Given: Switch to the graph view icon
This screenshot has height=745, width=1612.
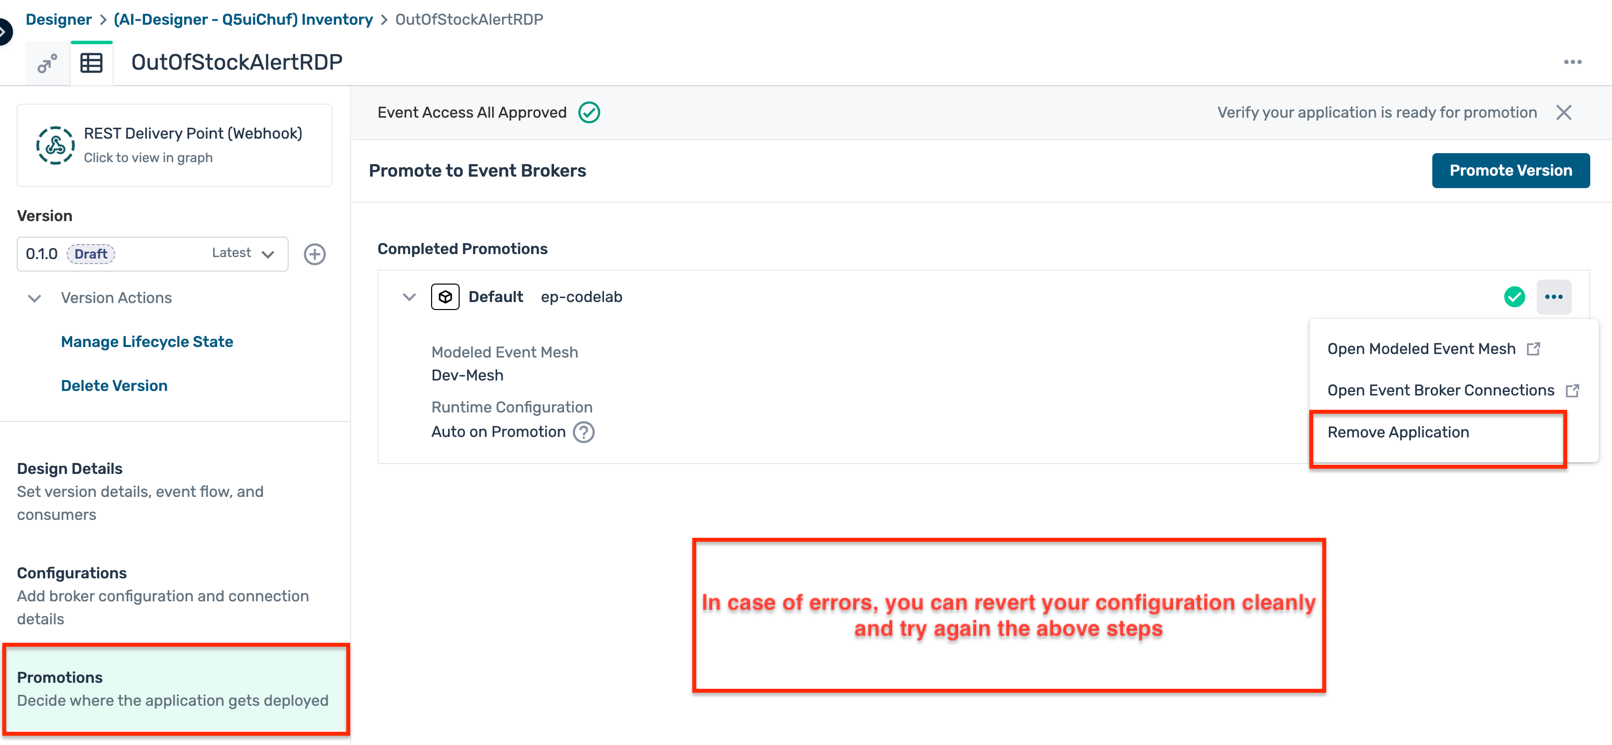Looking at the screenshot, I should (47, 64).
